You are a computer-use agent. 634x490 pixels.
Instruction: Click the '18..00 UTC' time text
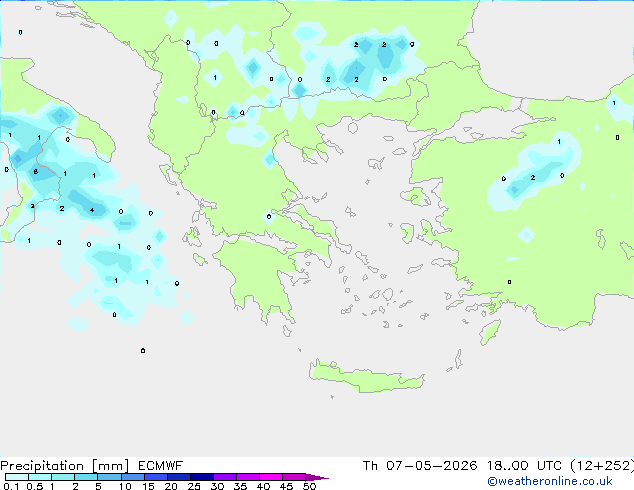[x=524, y=466]
